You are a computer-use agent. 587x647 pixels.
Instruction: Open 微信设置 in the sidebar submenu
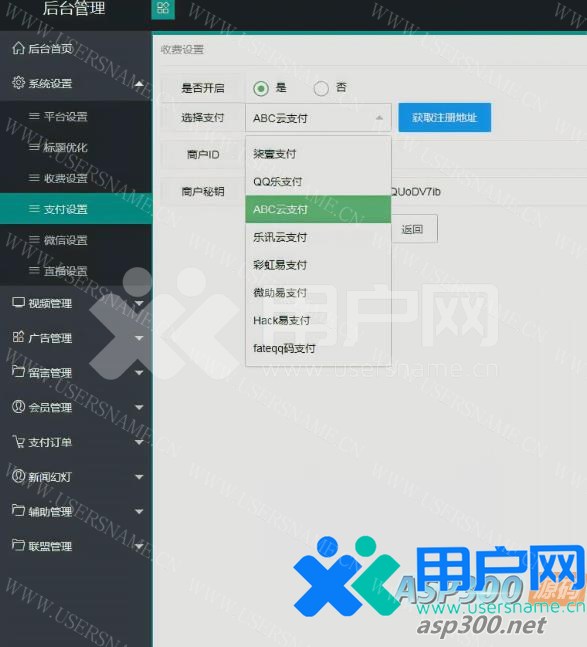65,240
